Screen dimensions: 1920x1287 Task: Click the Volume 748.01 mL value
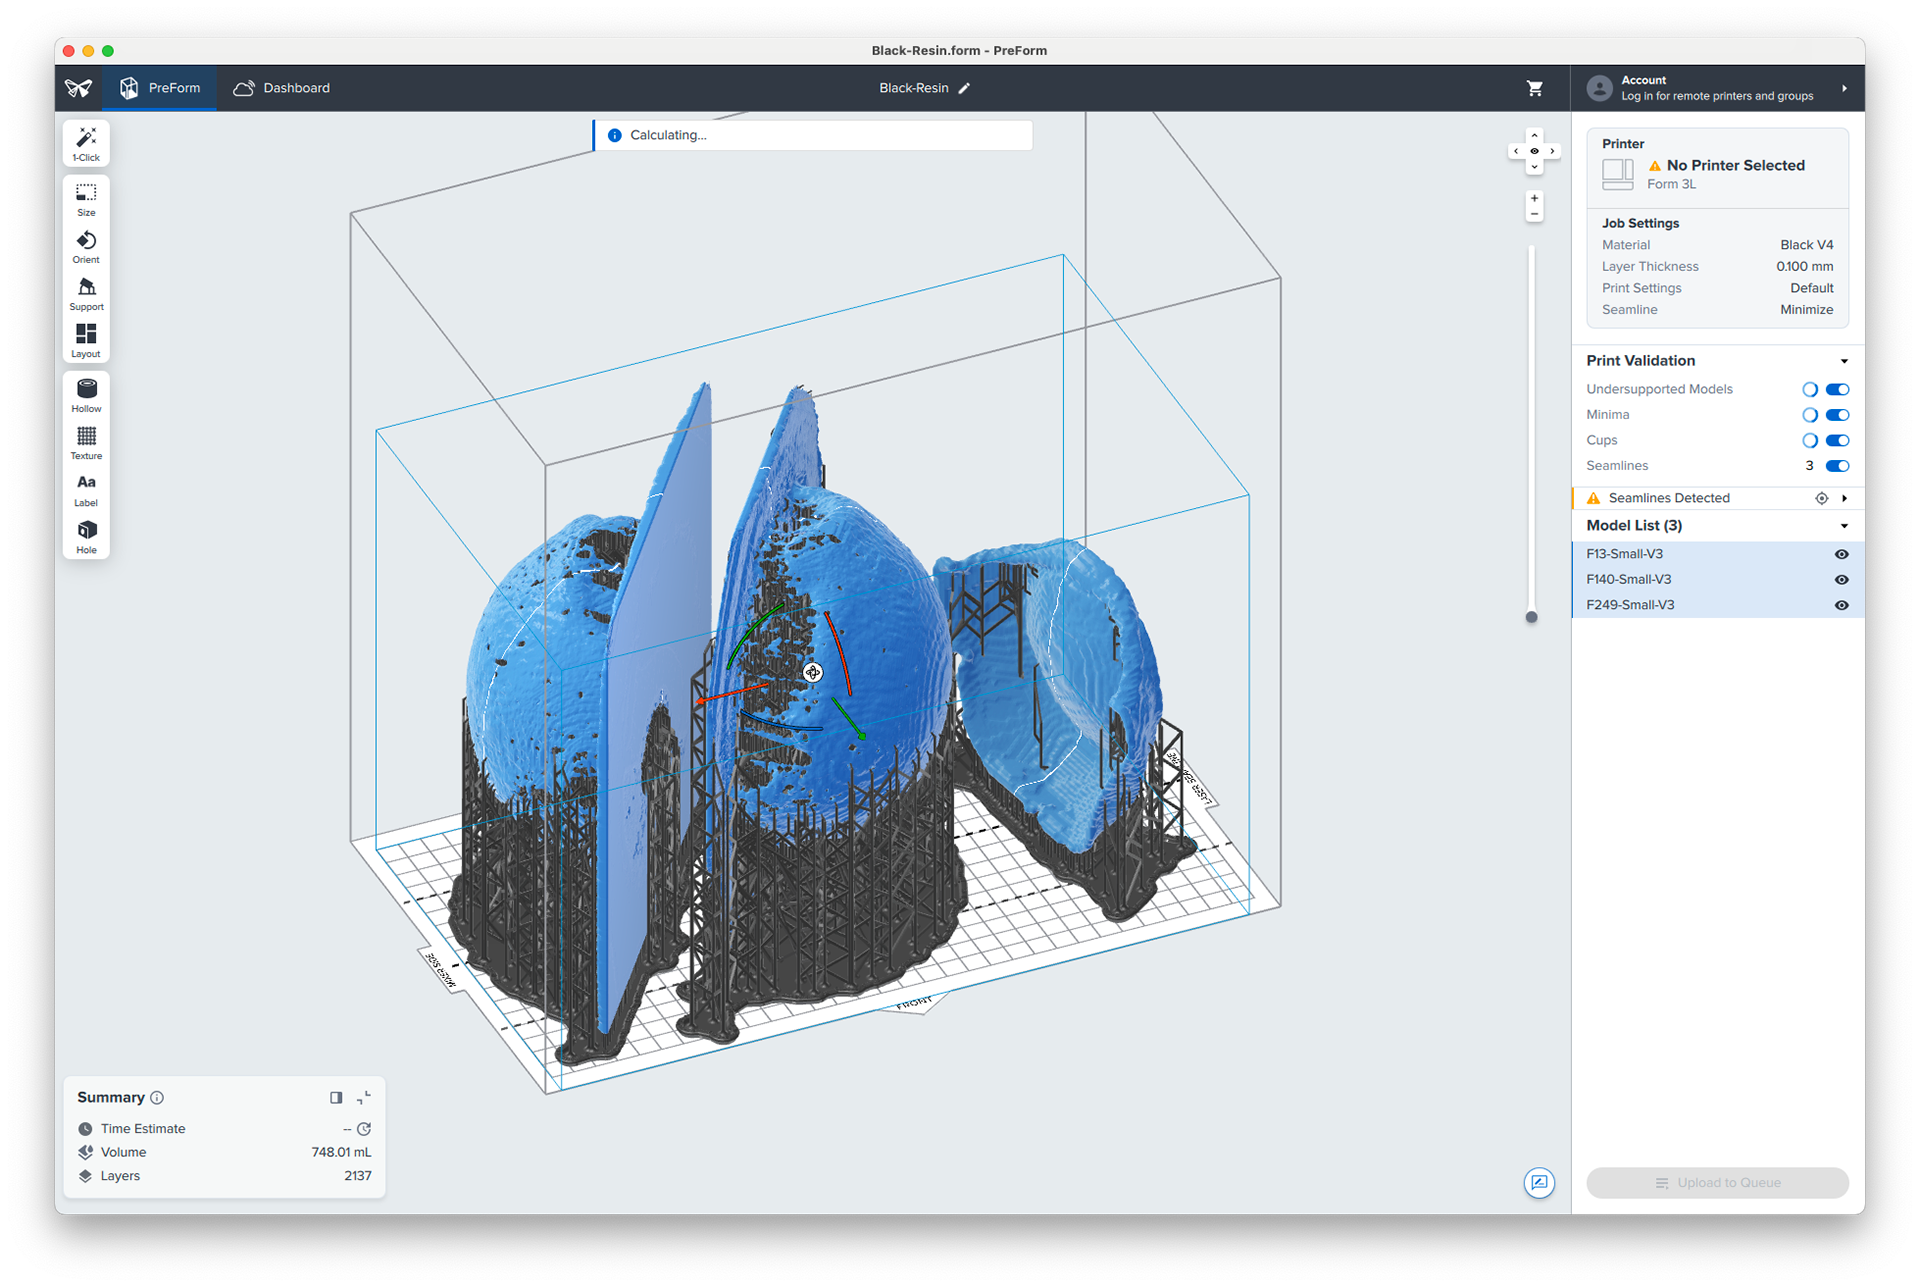point(341,1153)
